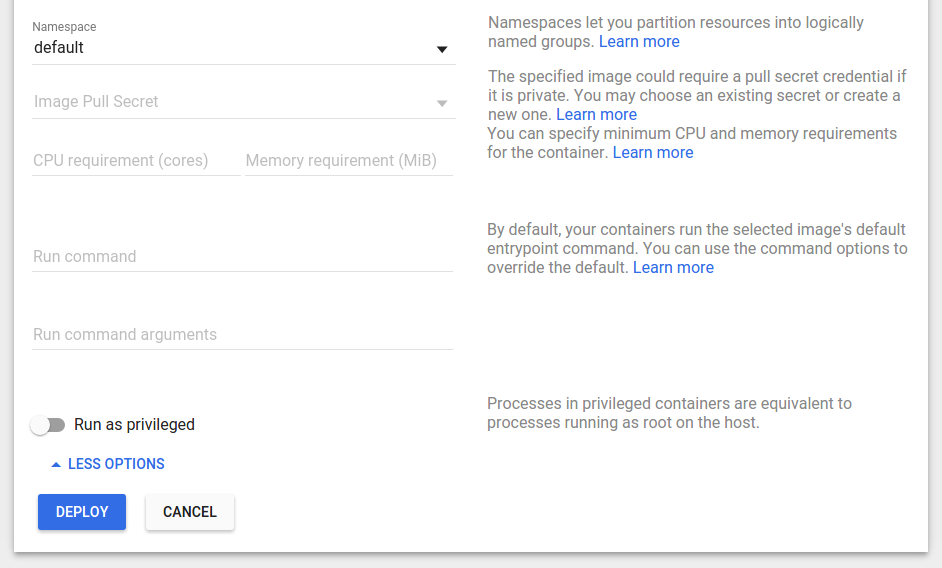Follow Learn more about CPU and memory requirements
This screenshot has width=942, height=568.
[x=652, y=153]
